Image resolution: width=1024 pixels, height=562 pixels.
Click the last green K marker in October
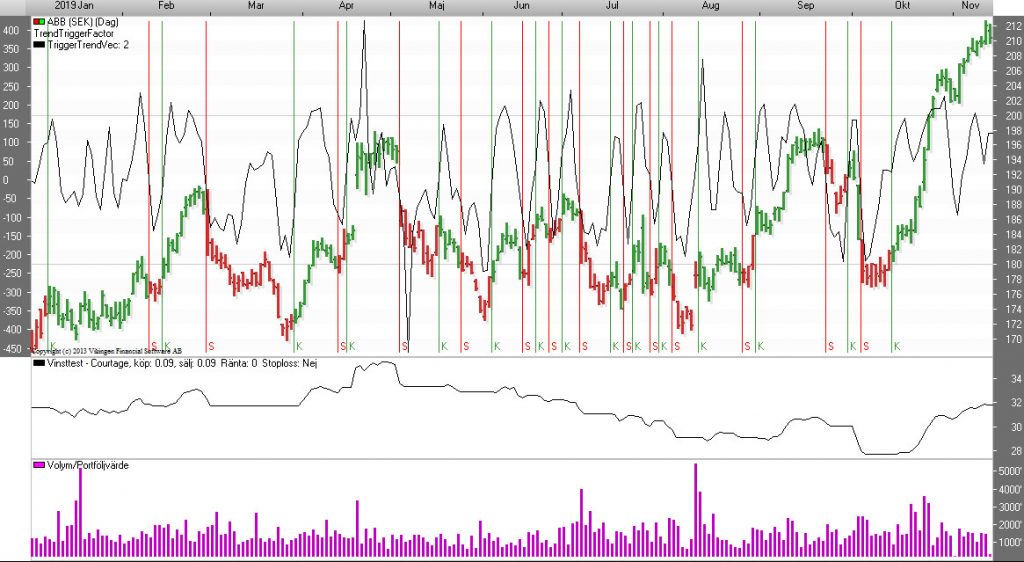896,346
